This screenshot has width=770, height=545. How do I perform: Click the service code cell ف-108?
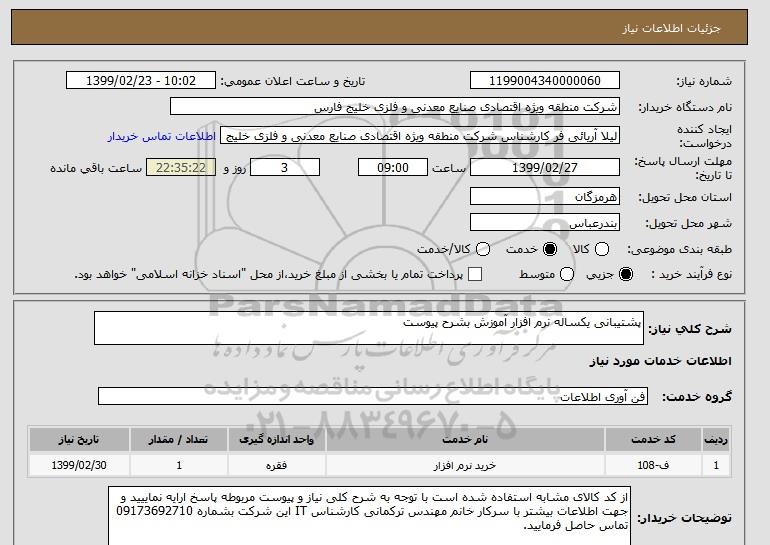(653, 465)
